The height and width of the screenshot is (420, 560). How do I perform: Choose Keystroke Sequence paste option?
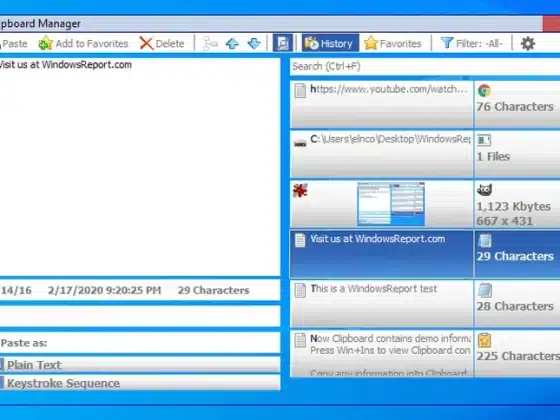pyautogui.click(x=140, y=383)
